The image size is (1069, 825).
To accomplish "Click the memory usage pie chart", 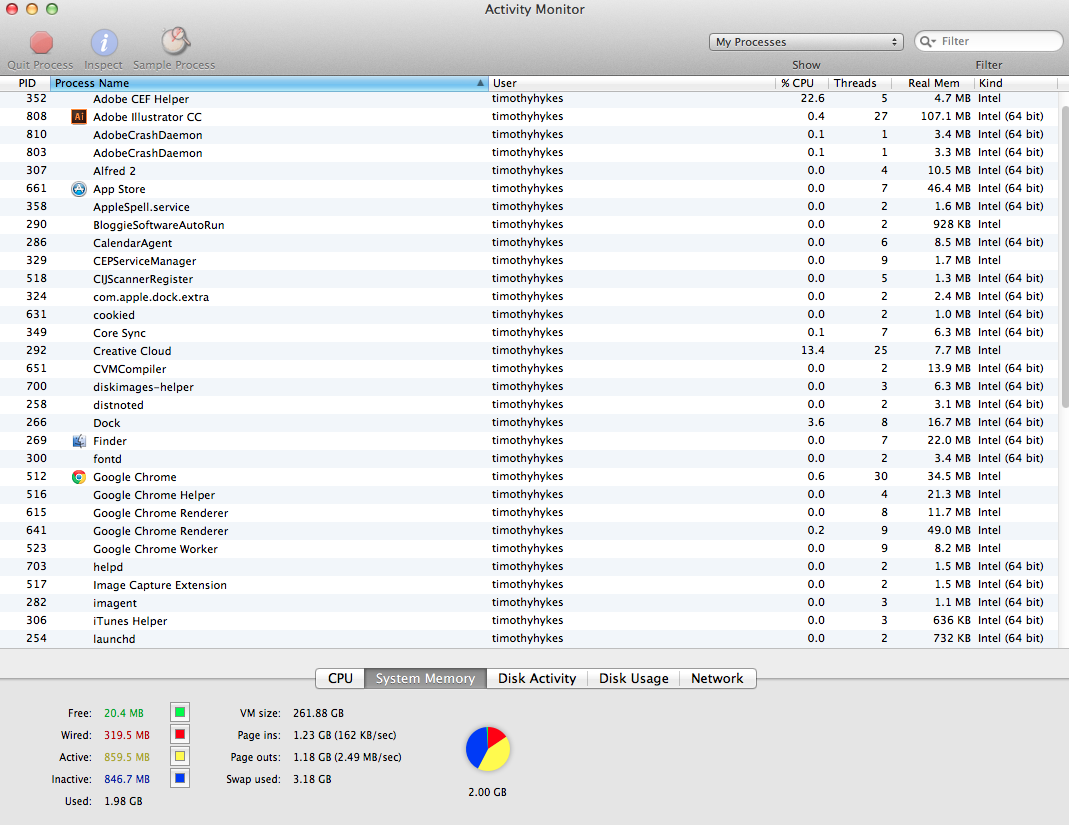I will click(x=488, y=749).
